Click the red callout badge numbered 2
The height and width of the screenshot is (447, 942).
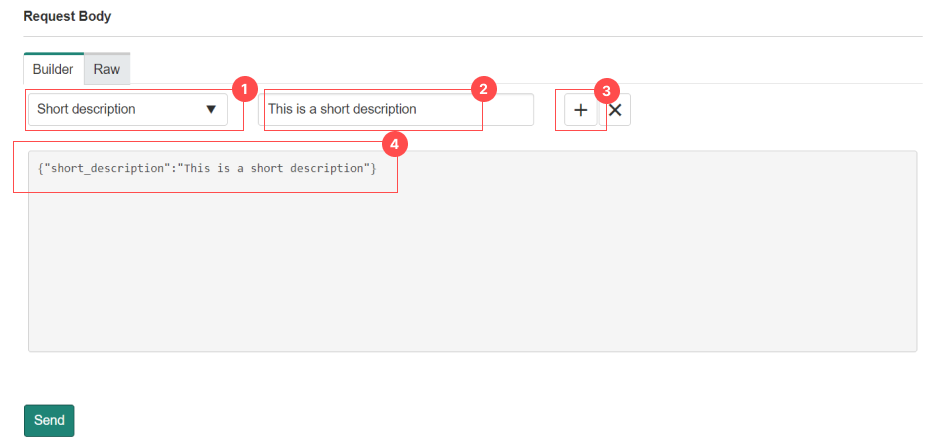click(483, 89)
